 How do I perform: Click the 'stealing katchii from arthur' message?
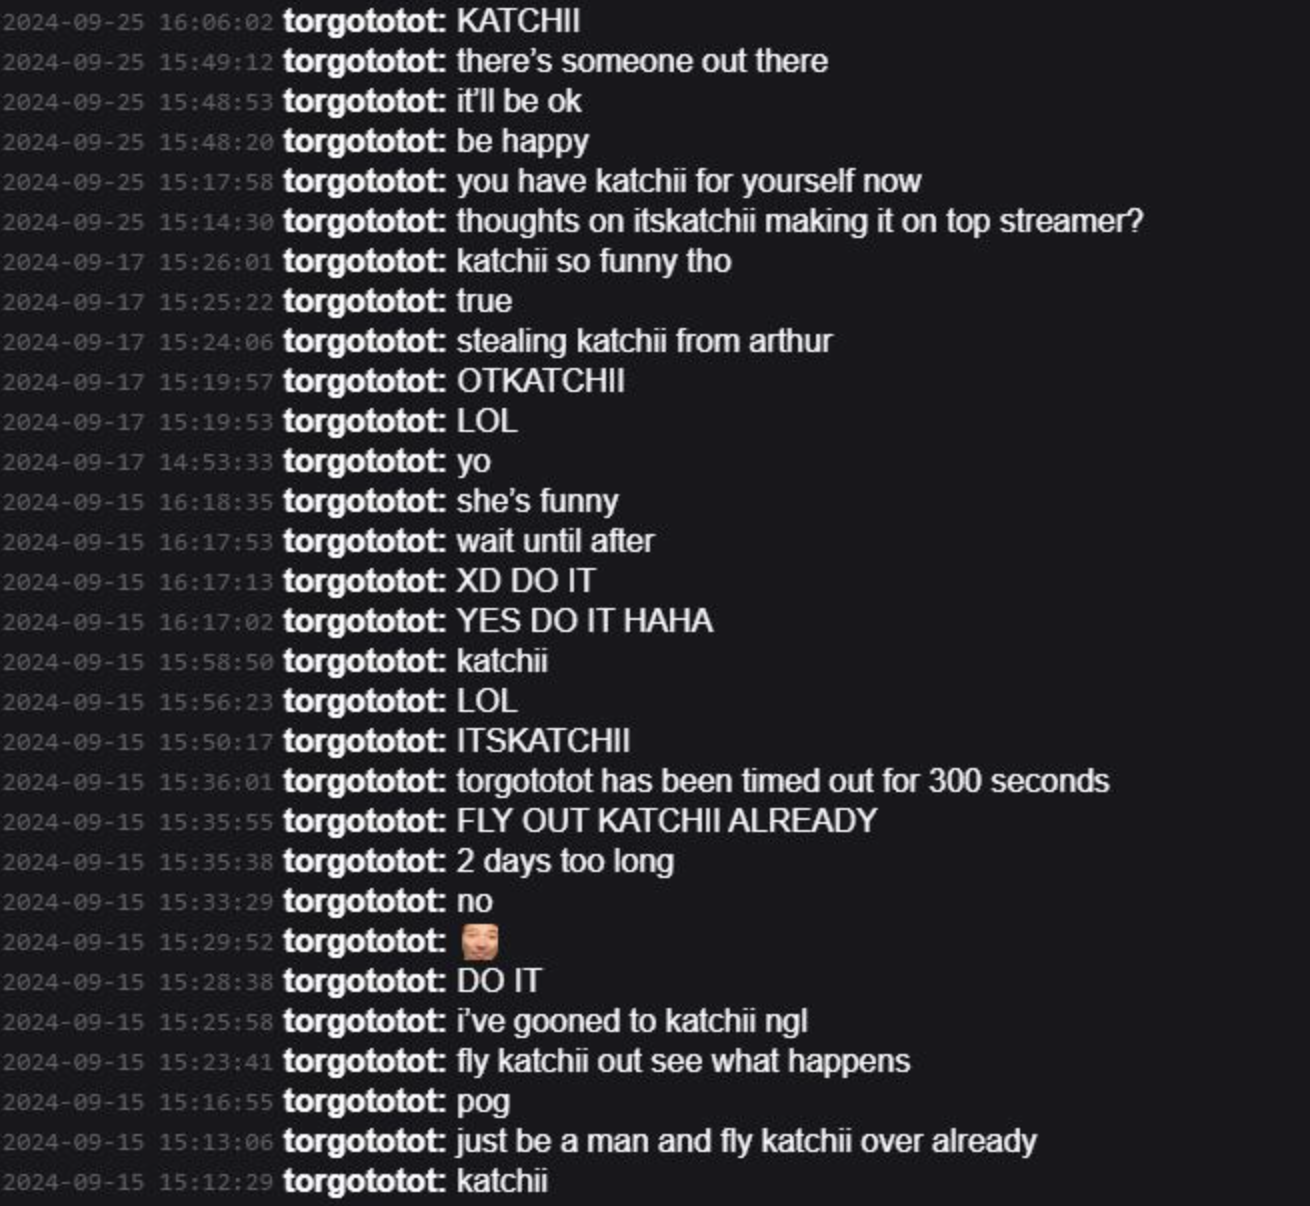click(644, 341)
